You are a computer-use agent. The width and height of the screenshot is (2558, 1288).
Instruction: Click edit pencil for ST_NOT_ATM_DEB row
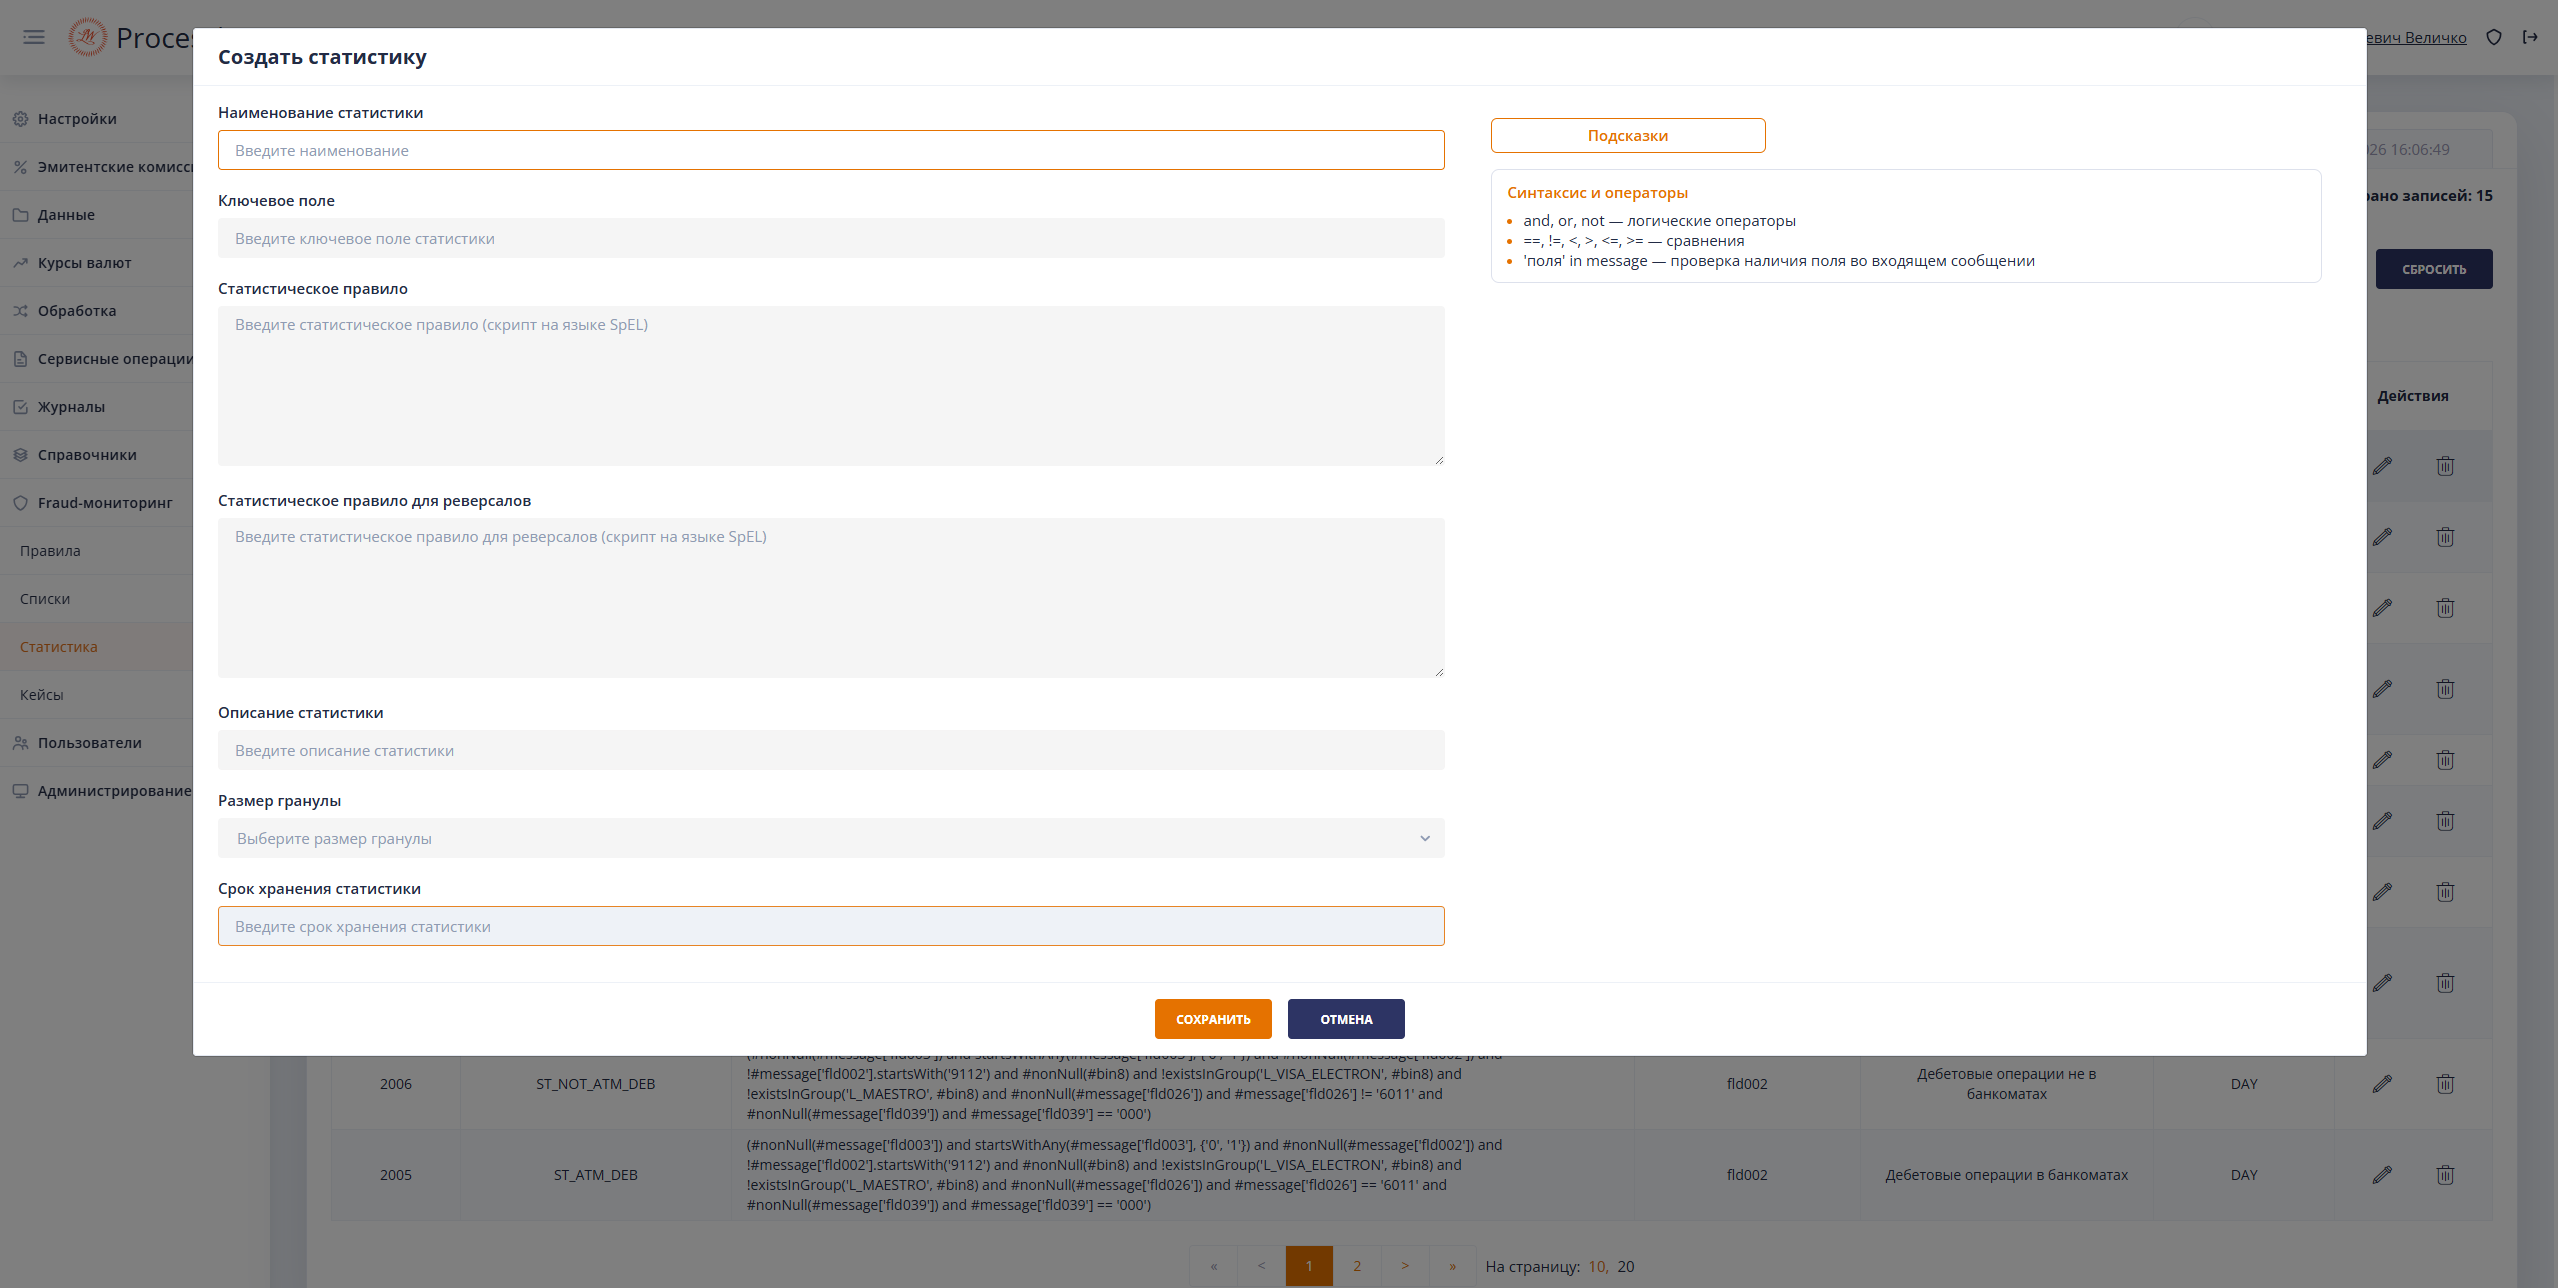2382,1084
